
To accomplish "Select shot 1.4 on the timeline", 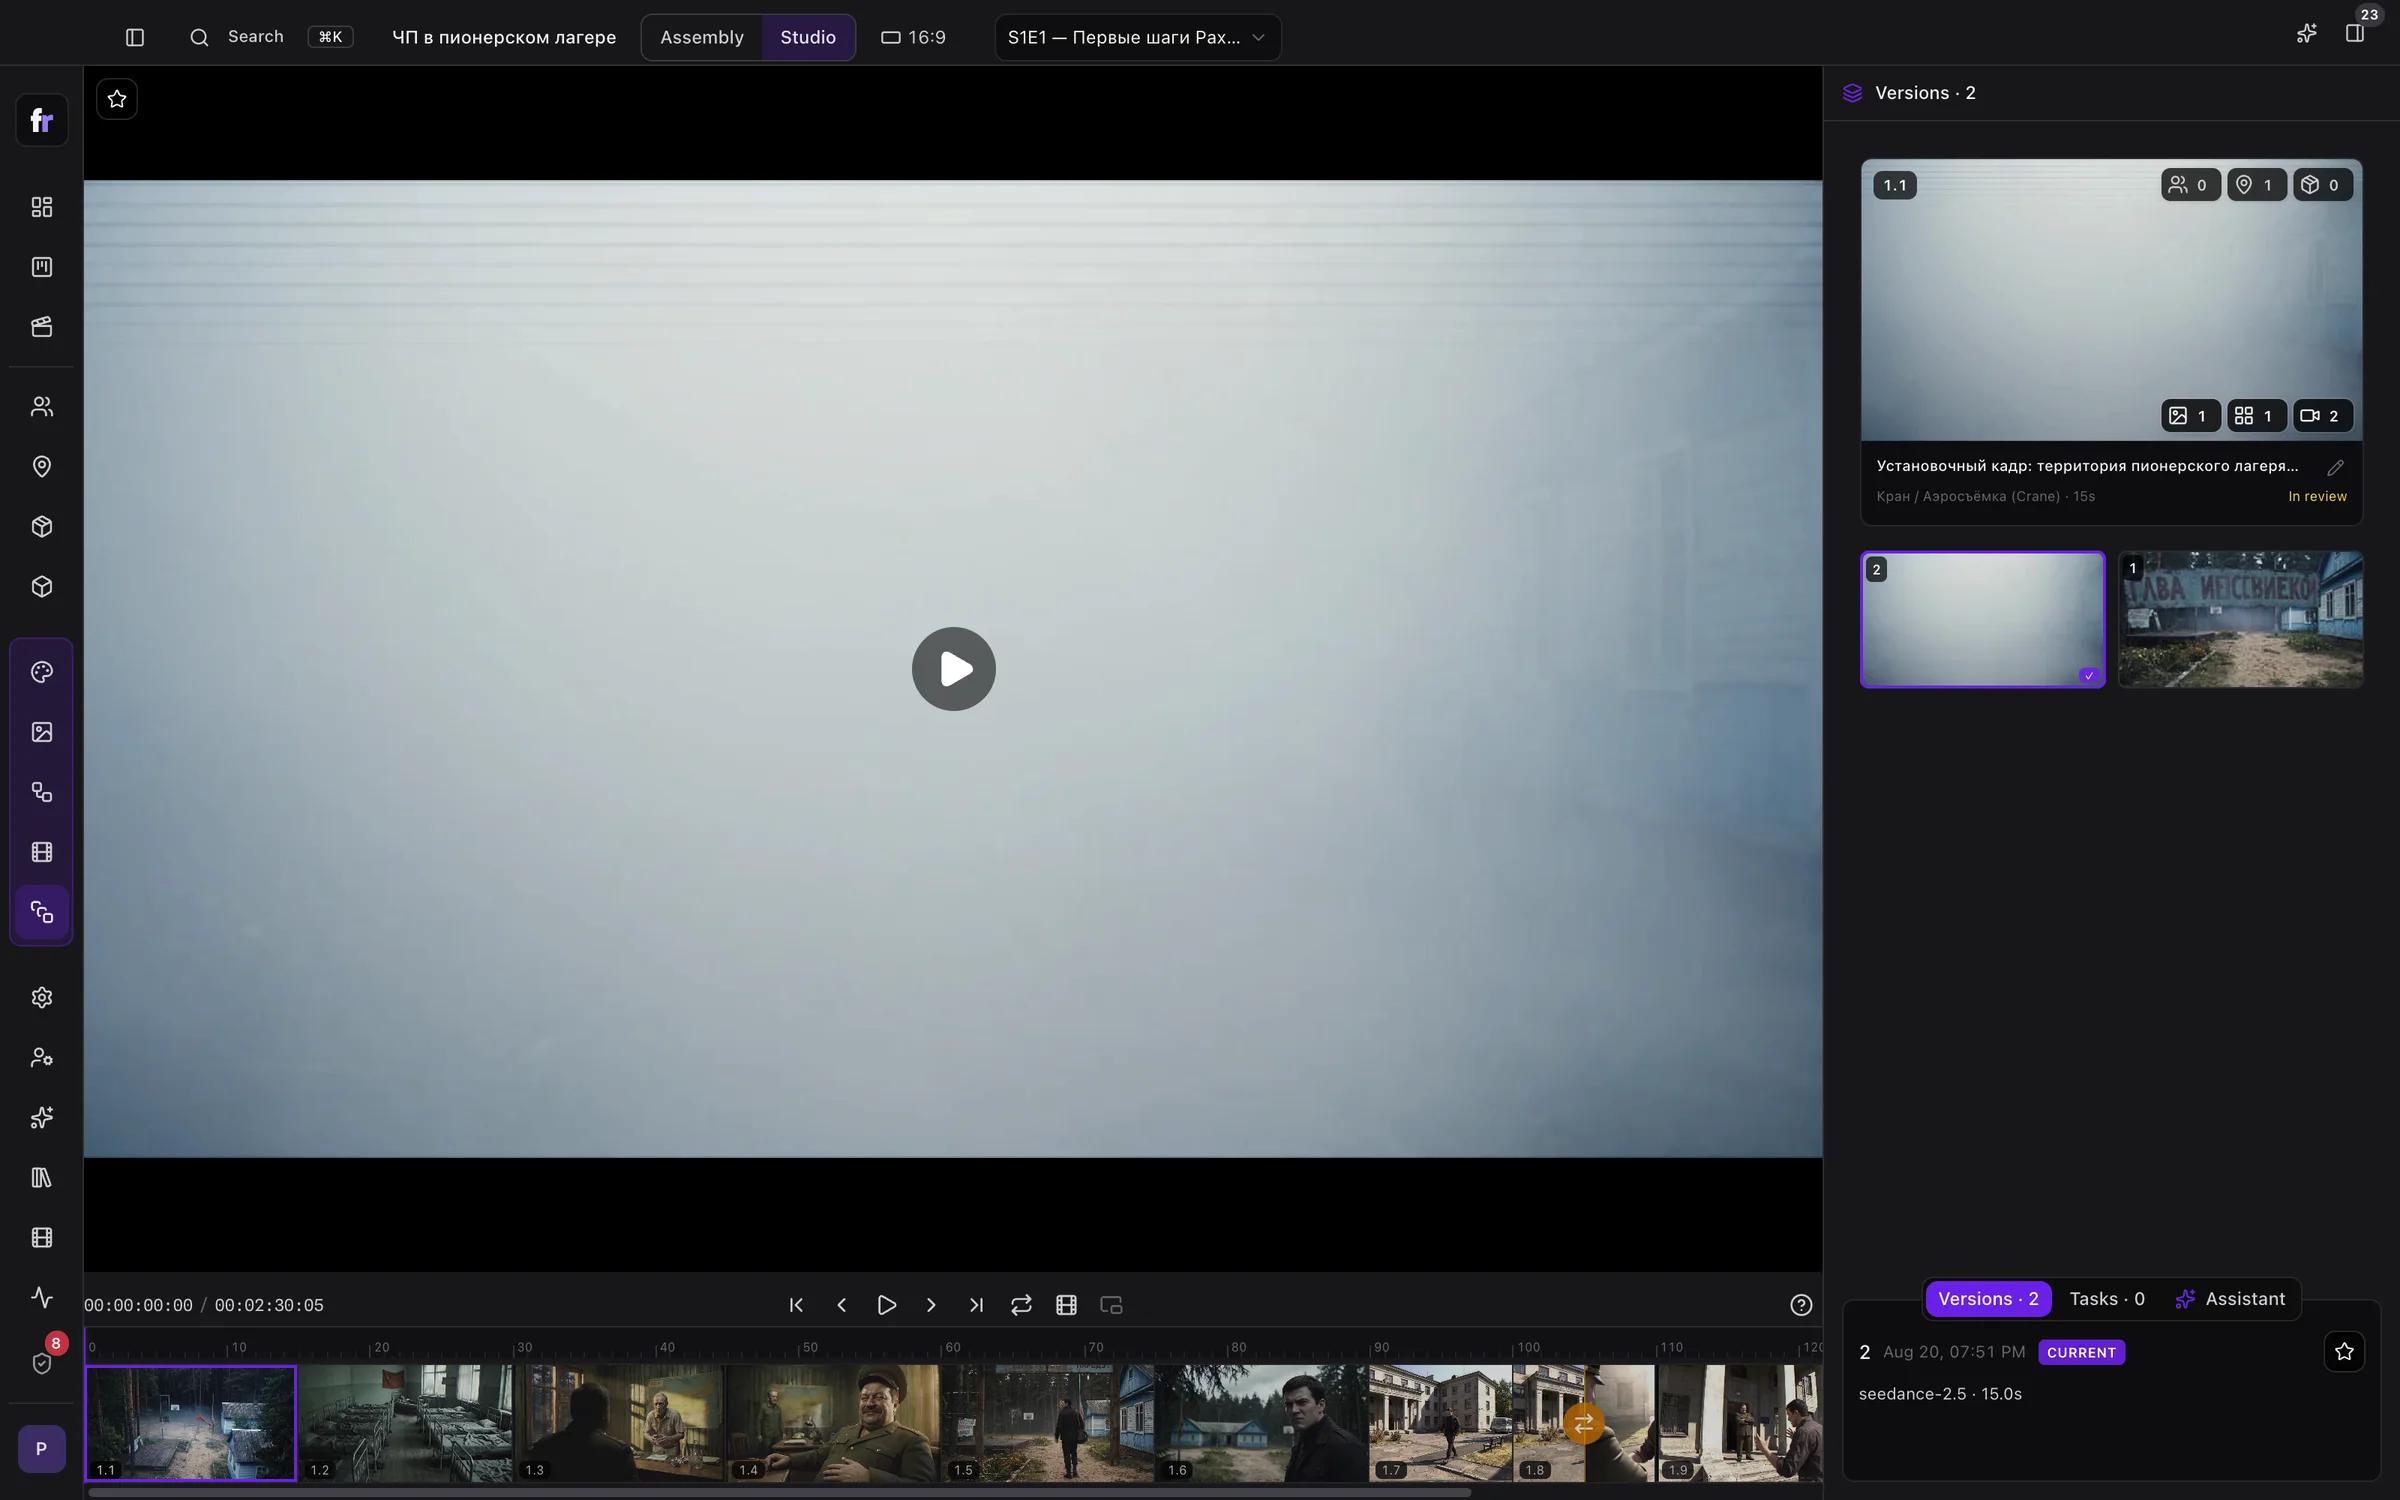I will tap(832, 1423).
